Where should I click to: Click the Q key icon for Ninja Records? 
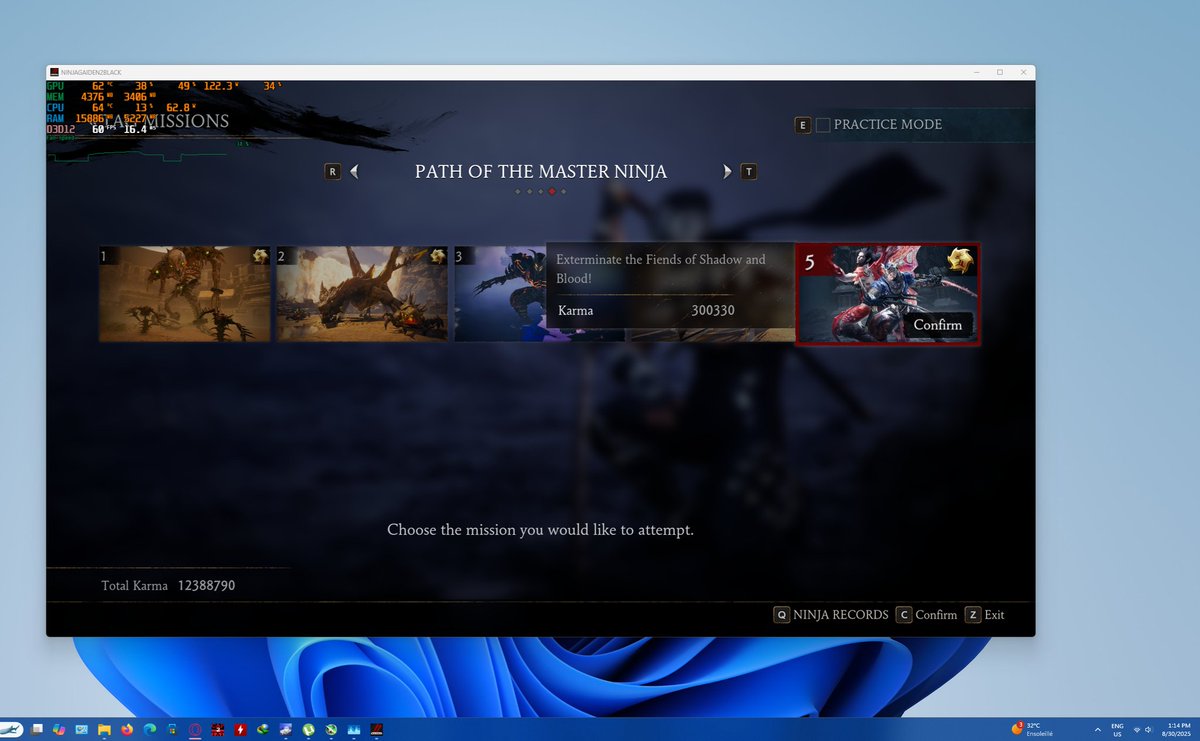click(782, 615)
